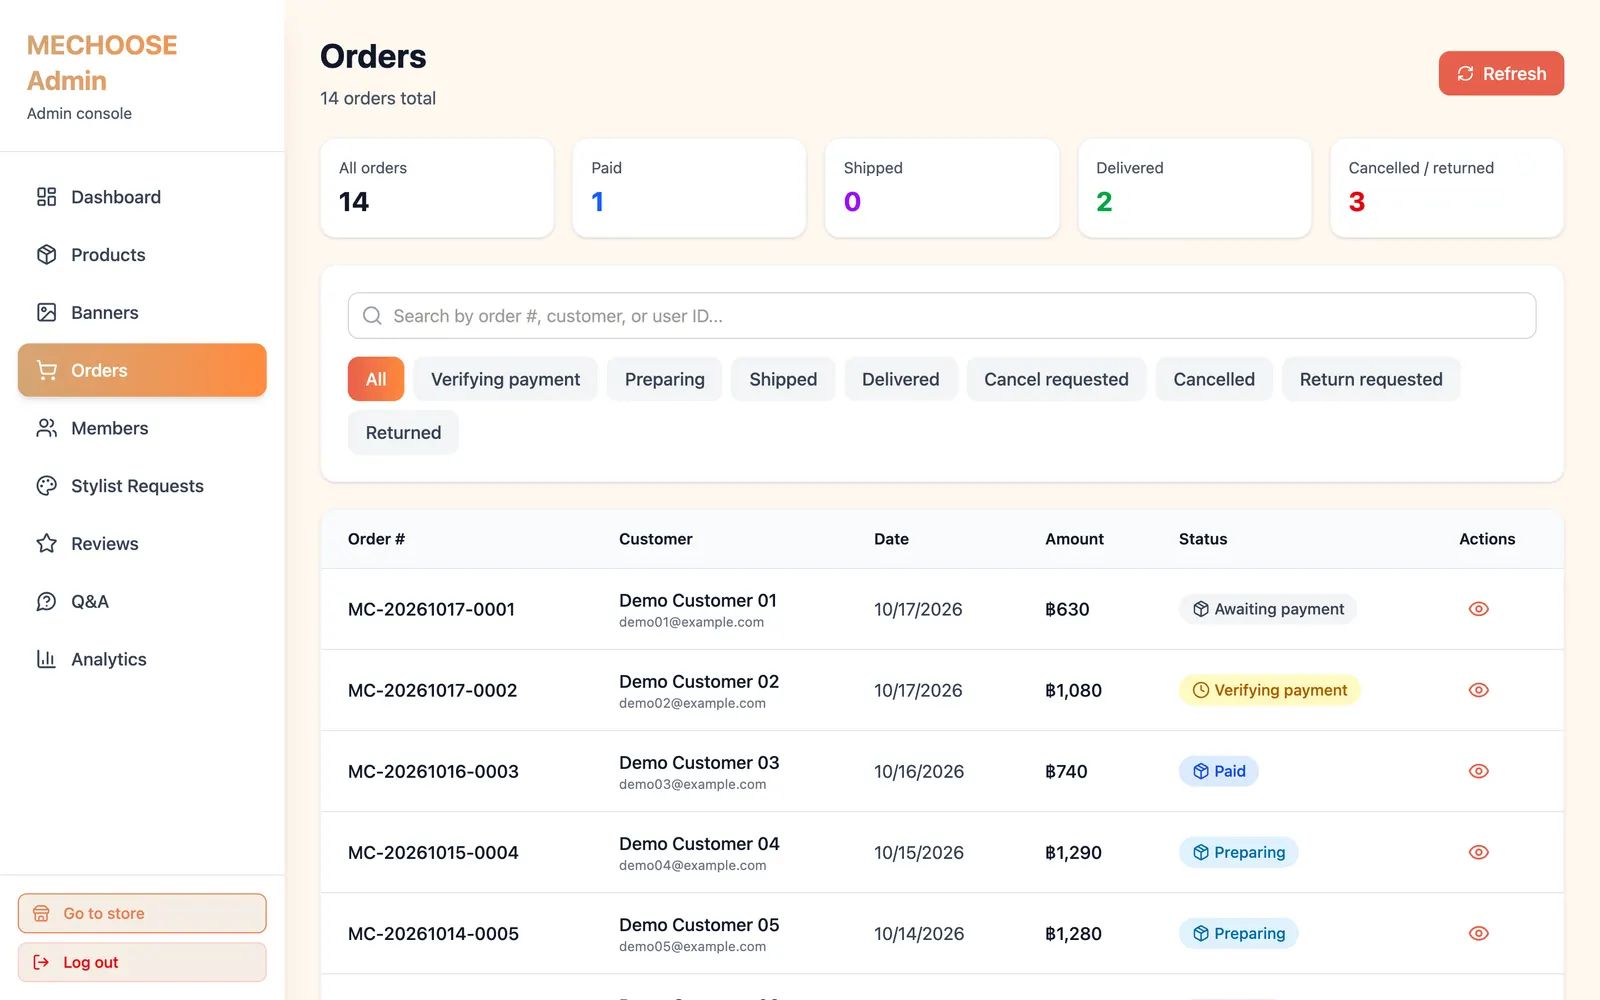View order MC-20261017-0001 via eye icon

click(1478, 609)
